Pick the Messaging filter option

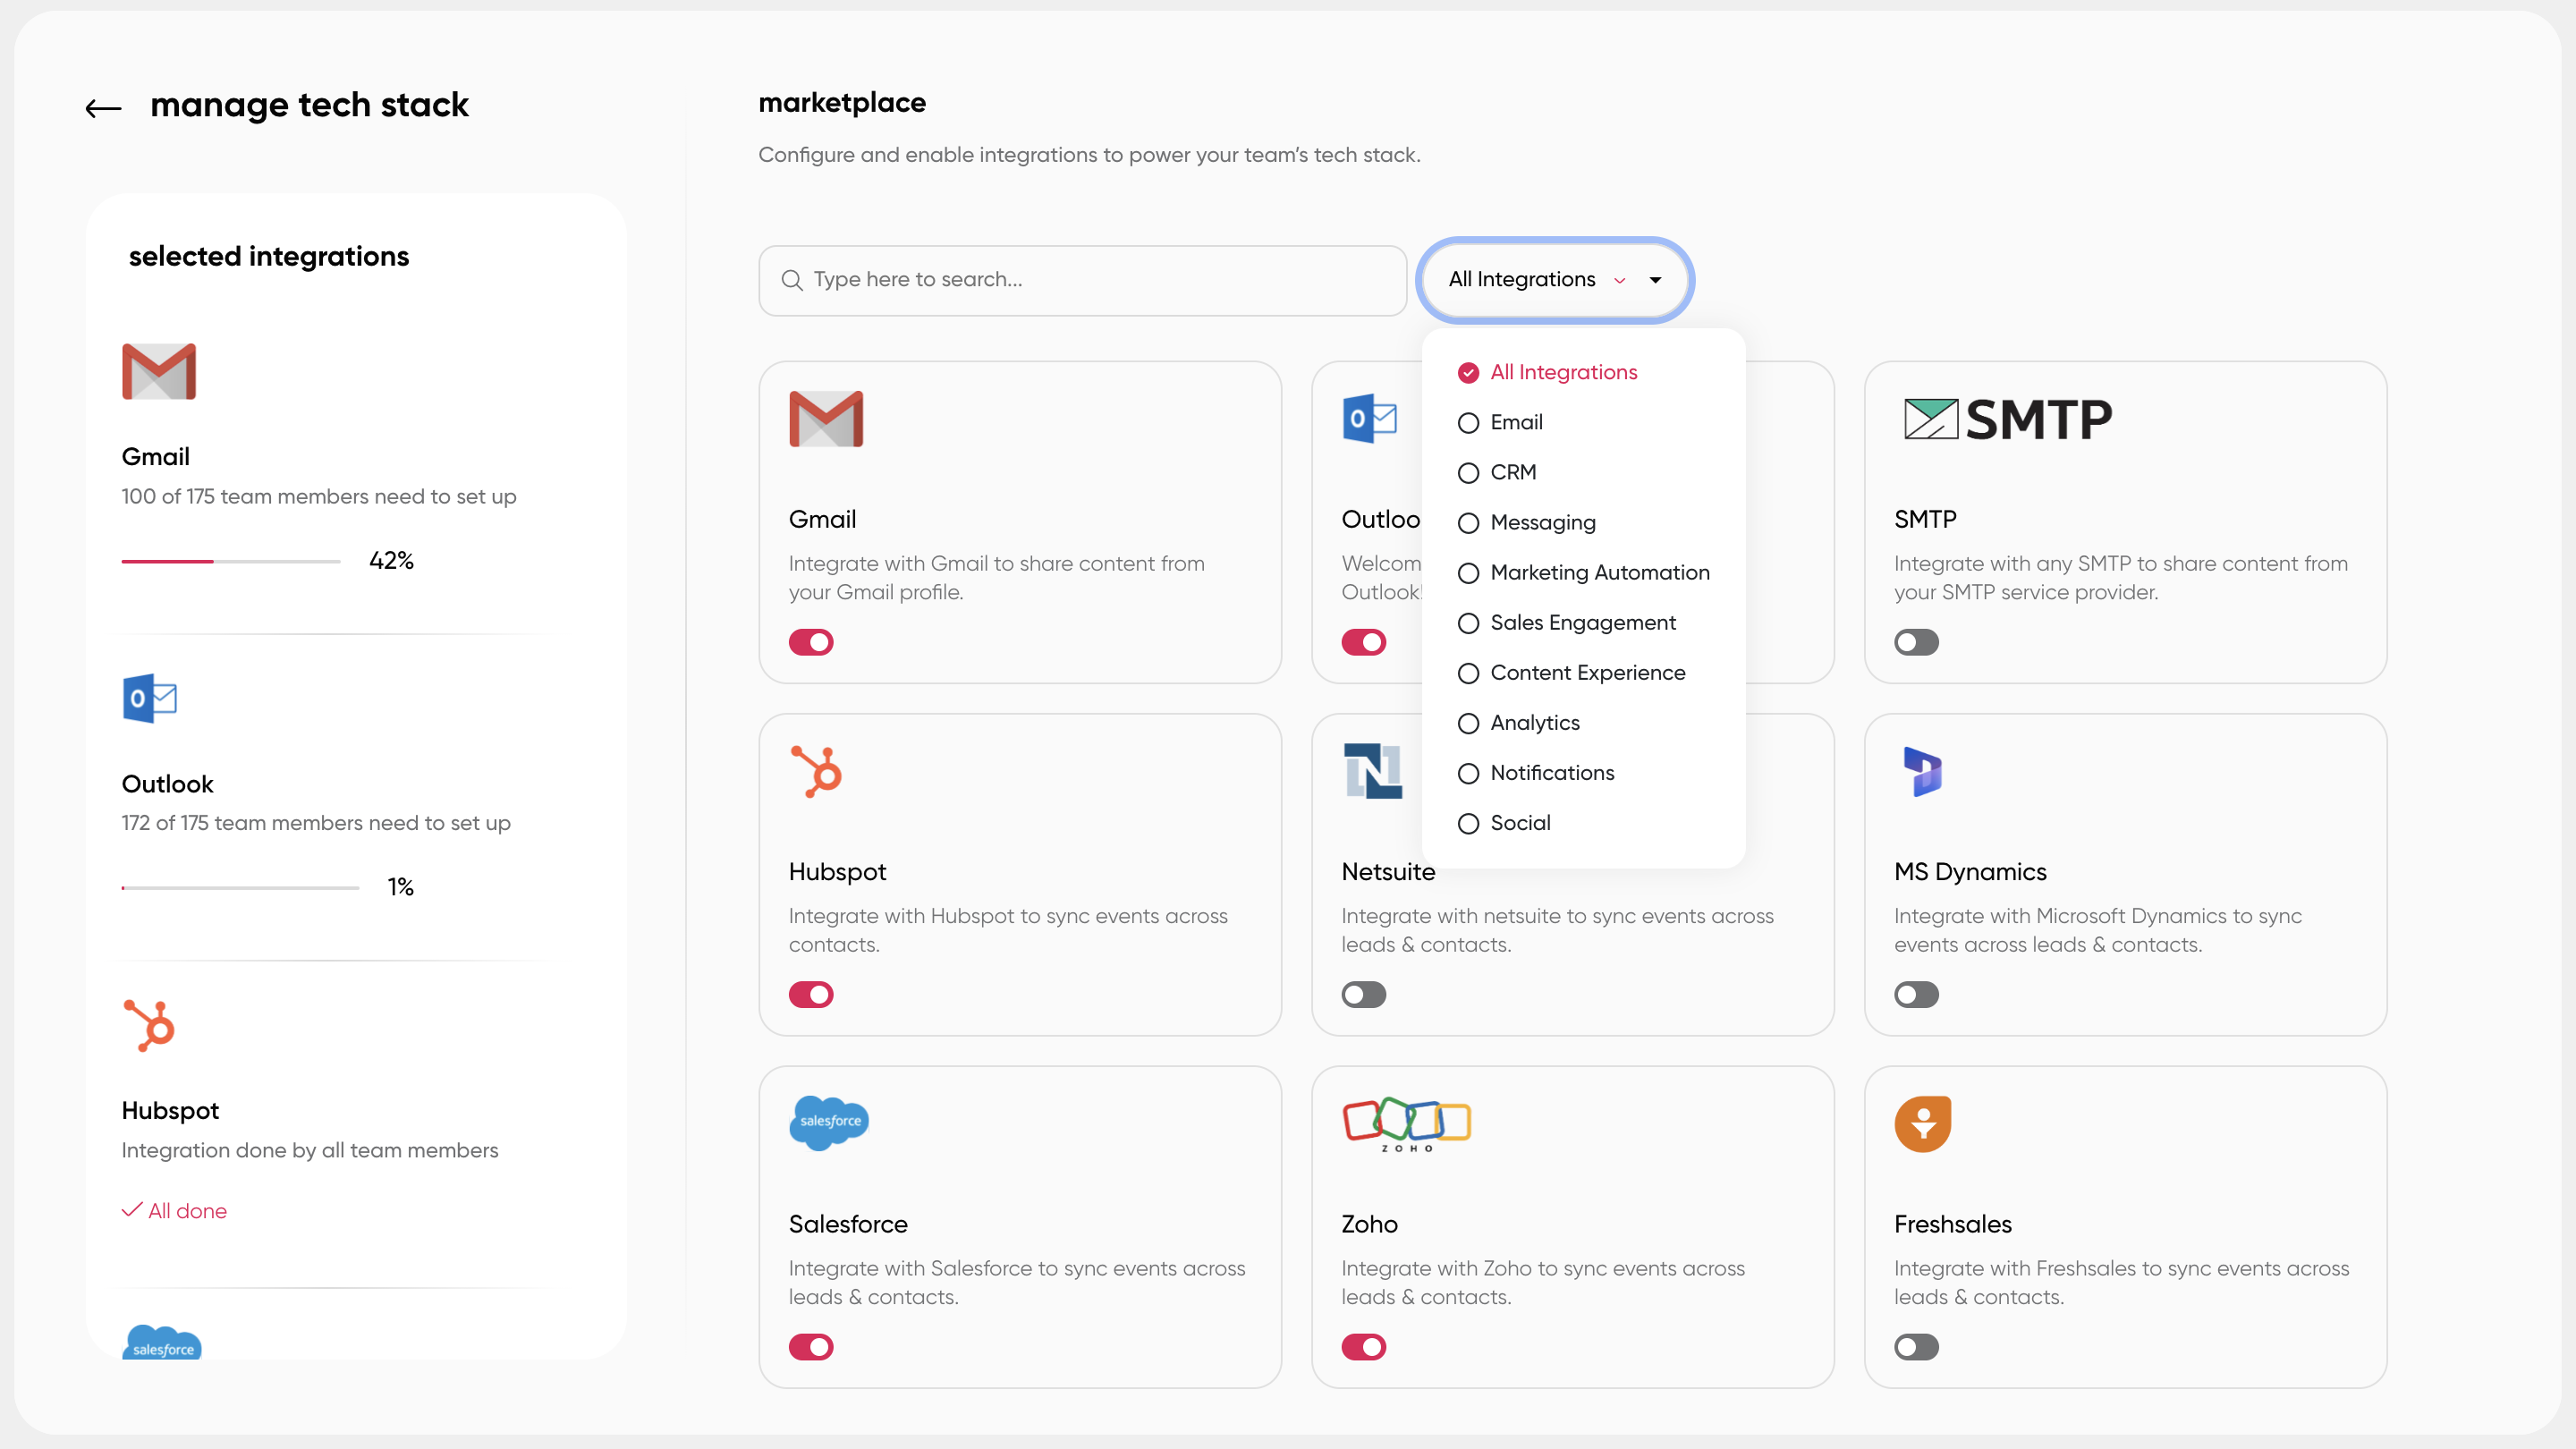point(1527,522)
